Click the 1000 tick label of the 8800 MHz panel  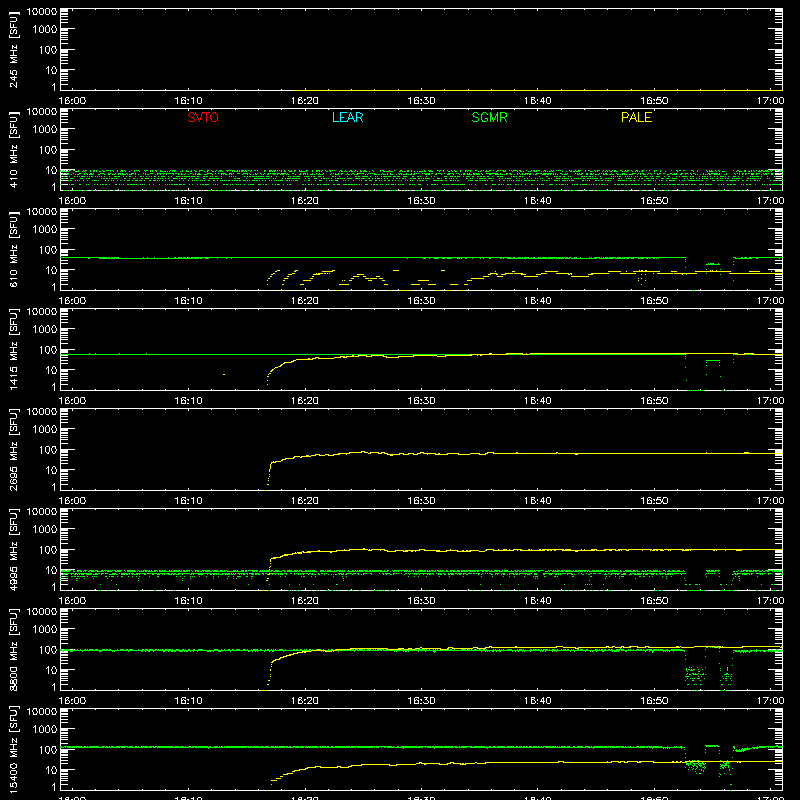point(45,630)
